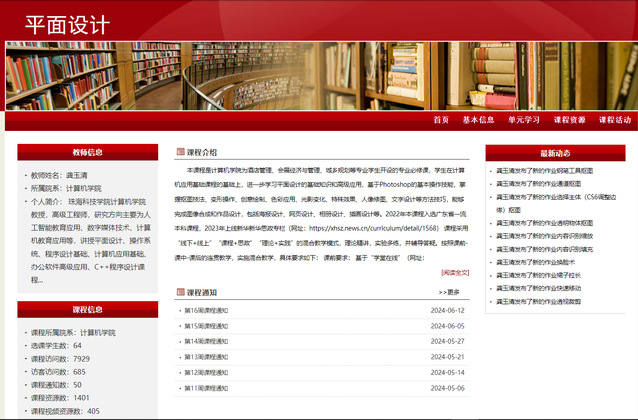The width and height of the screenshot is (638, 420).
Task: Click the date 2024-05-06
Action: coord(447,388)
